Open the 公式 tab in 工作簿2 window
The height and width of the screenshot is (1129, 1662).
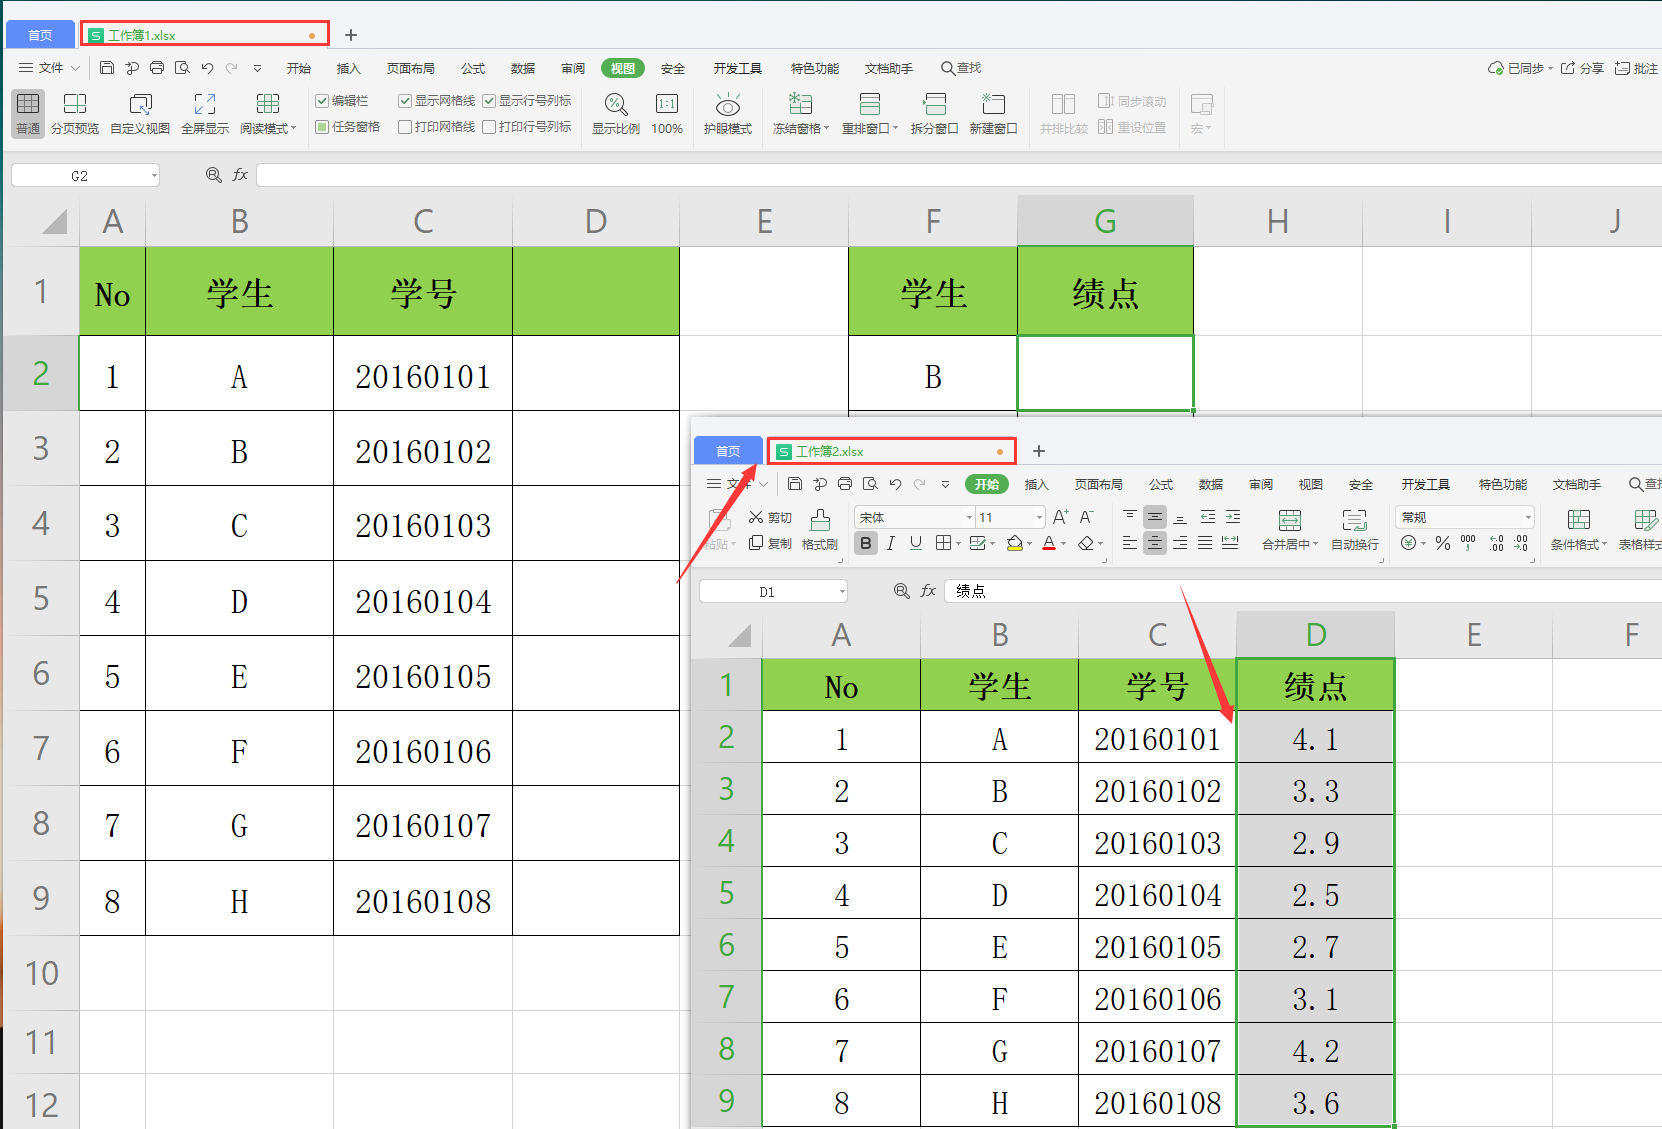[x=1161, y=484]
